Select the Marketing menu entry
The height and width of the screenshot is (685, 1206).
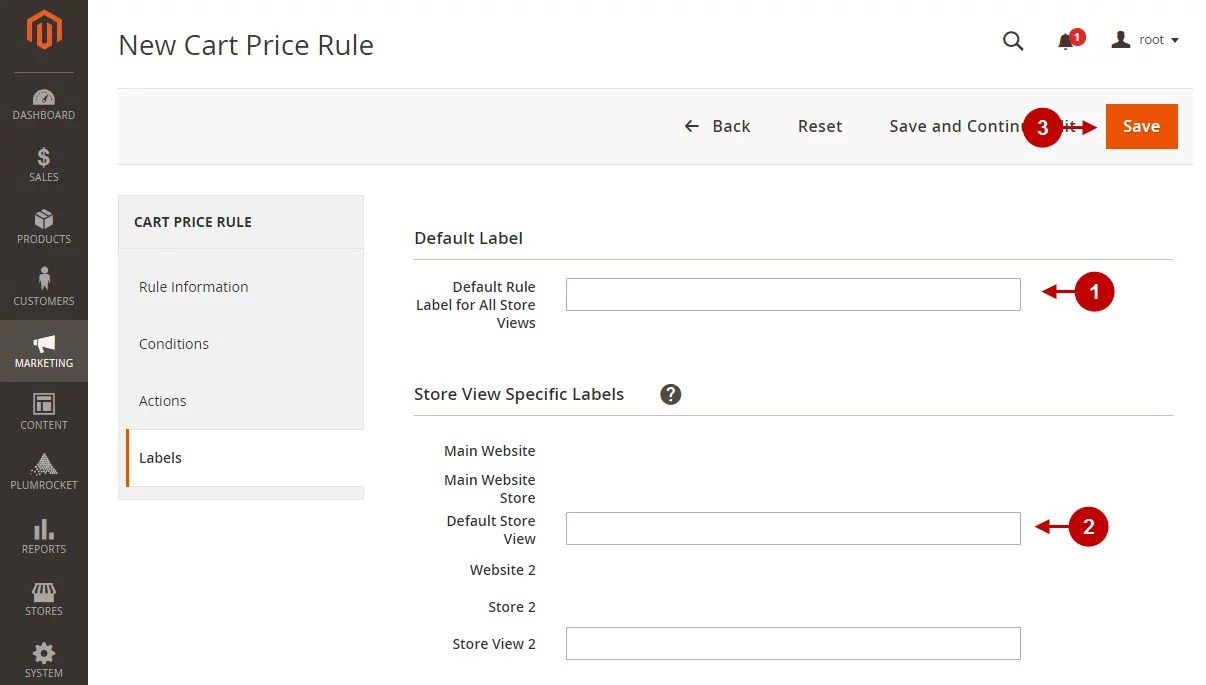tap(44, 351)
